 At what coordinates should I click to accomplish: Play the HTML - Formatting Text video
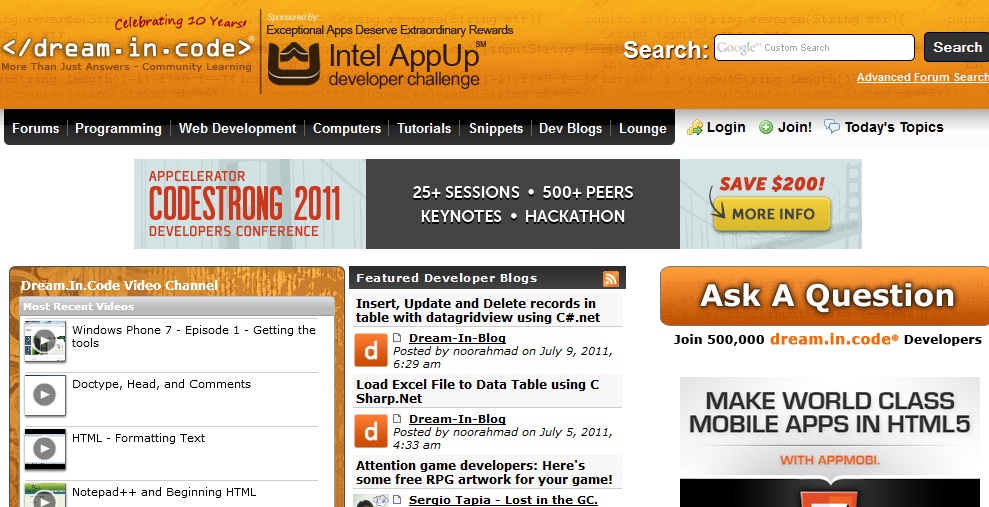coord(45,450)
